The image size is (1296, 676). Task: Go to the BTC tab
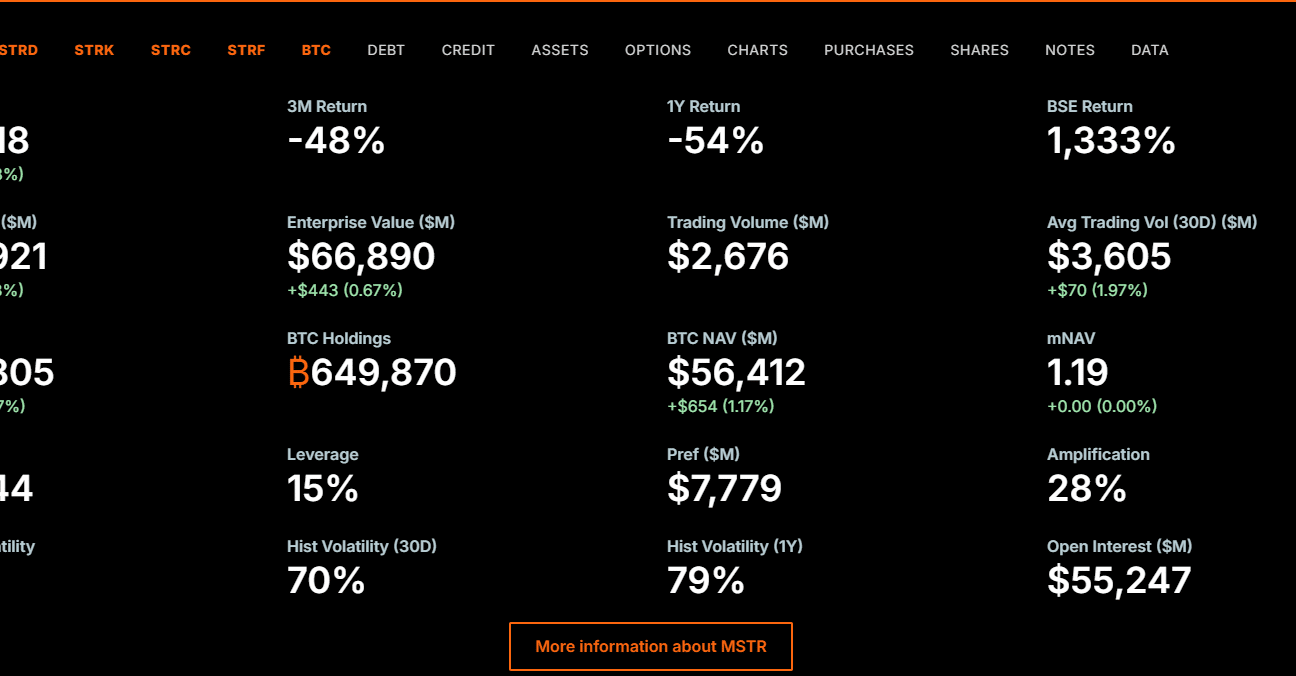[316, 50]
